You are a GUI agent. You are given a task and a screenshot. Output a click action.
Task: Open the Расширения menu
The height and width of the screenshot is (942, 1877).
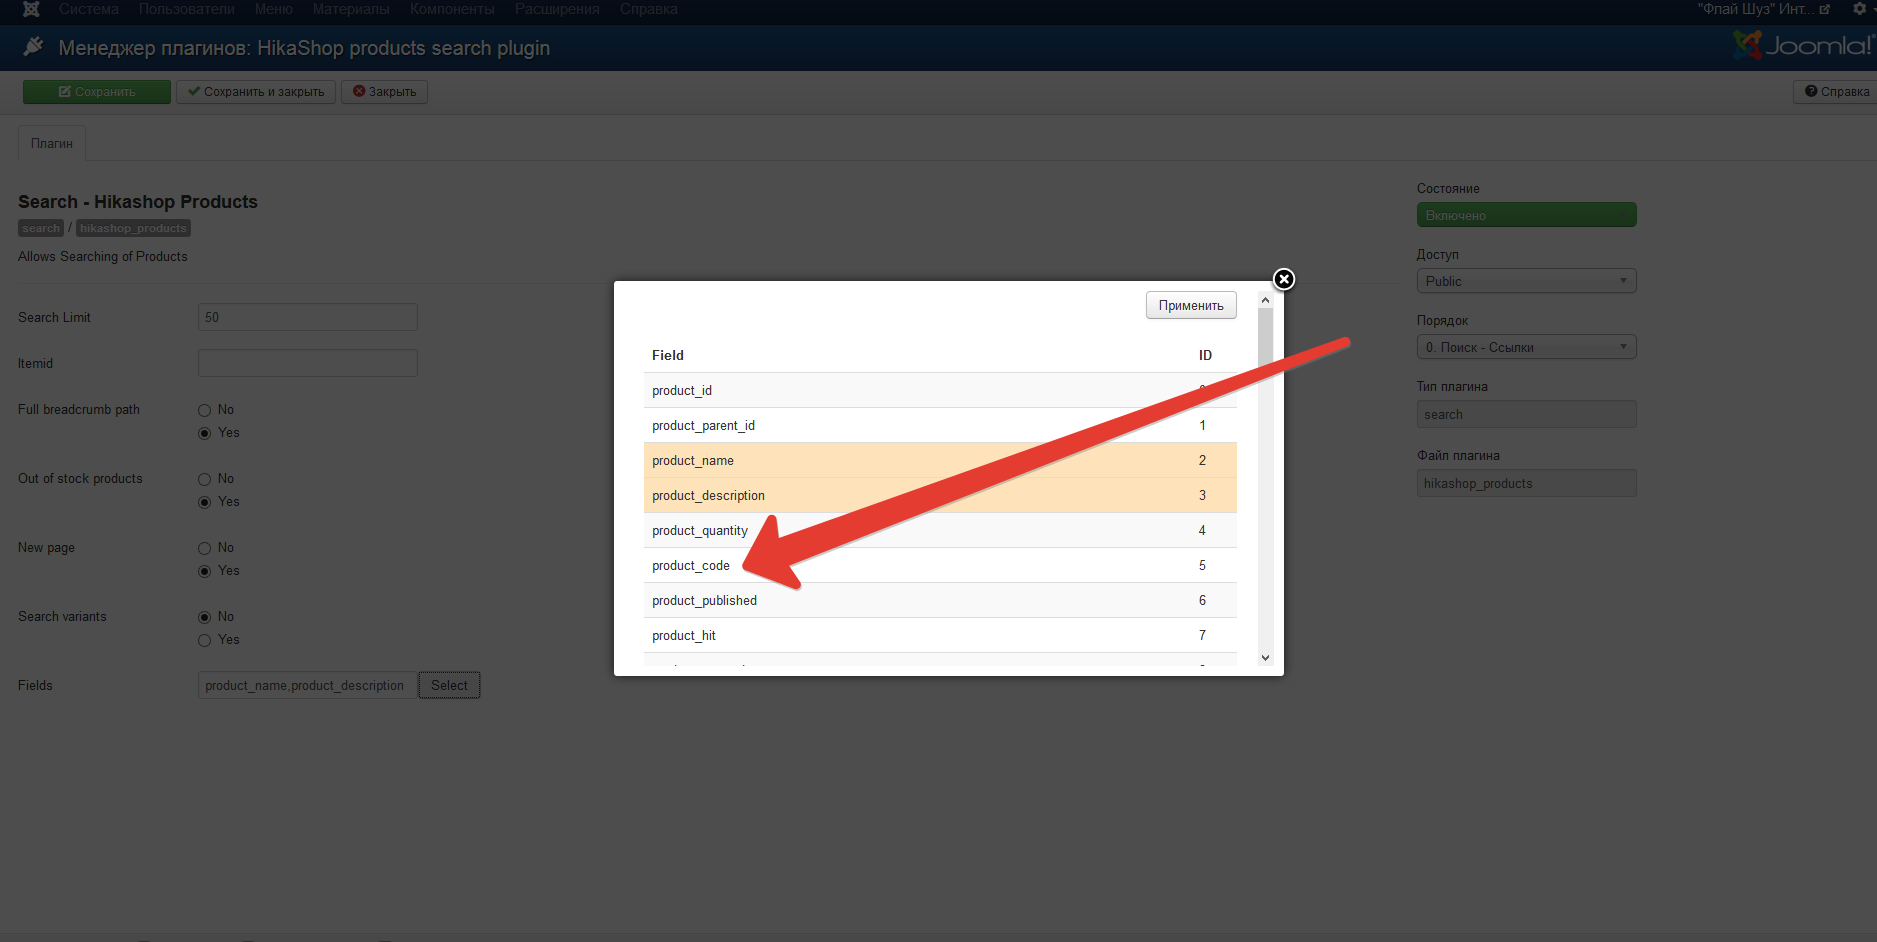(557, 9)
